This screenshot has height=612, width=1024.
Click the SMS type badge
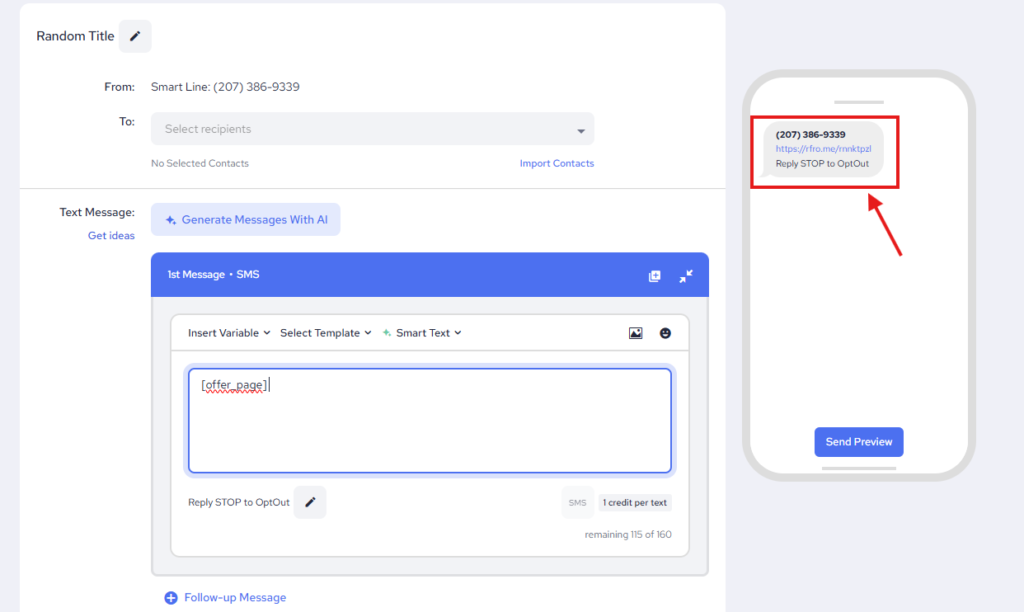tap(577, 503)
